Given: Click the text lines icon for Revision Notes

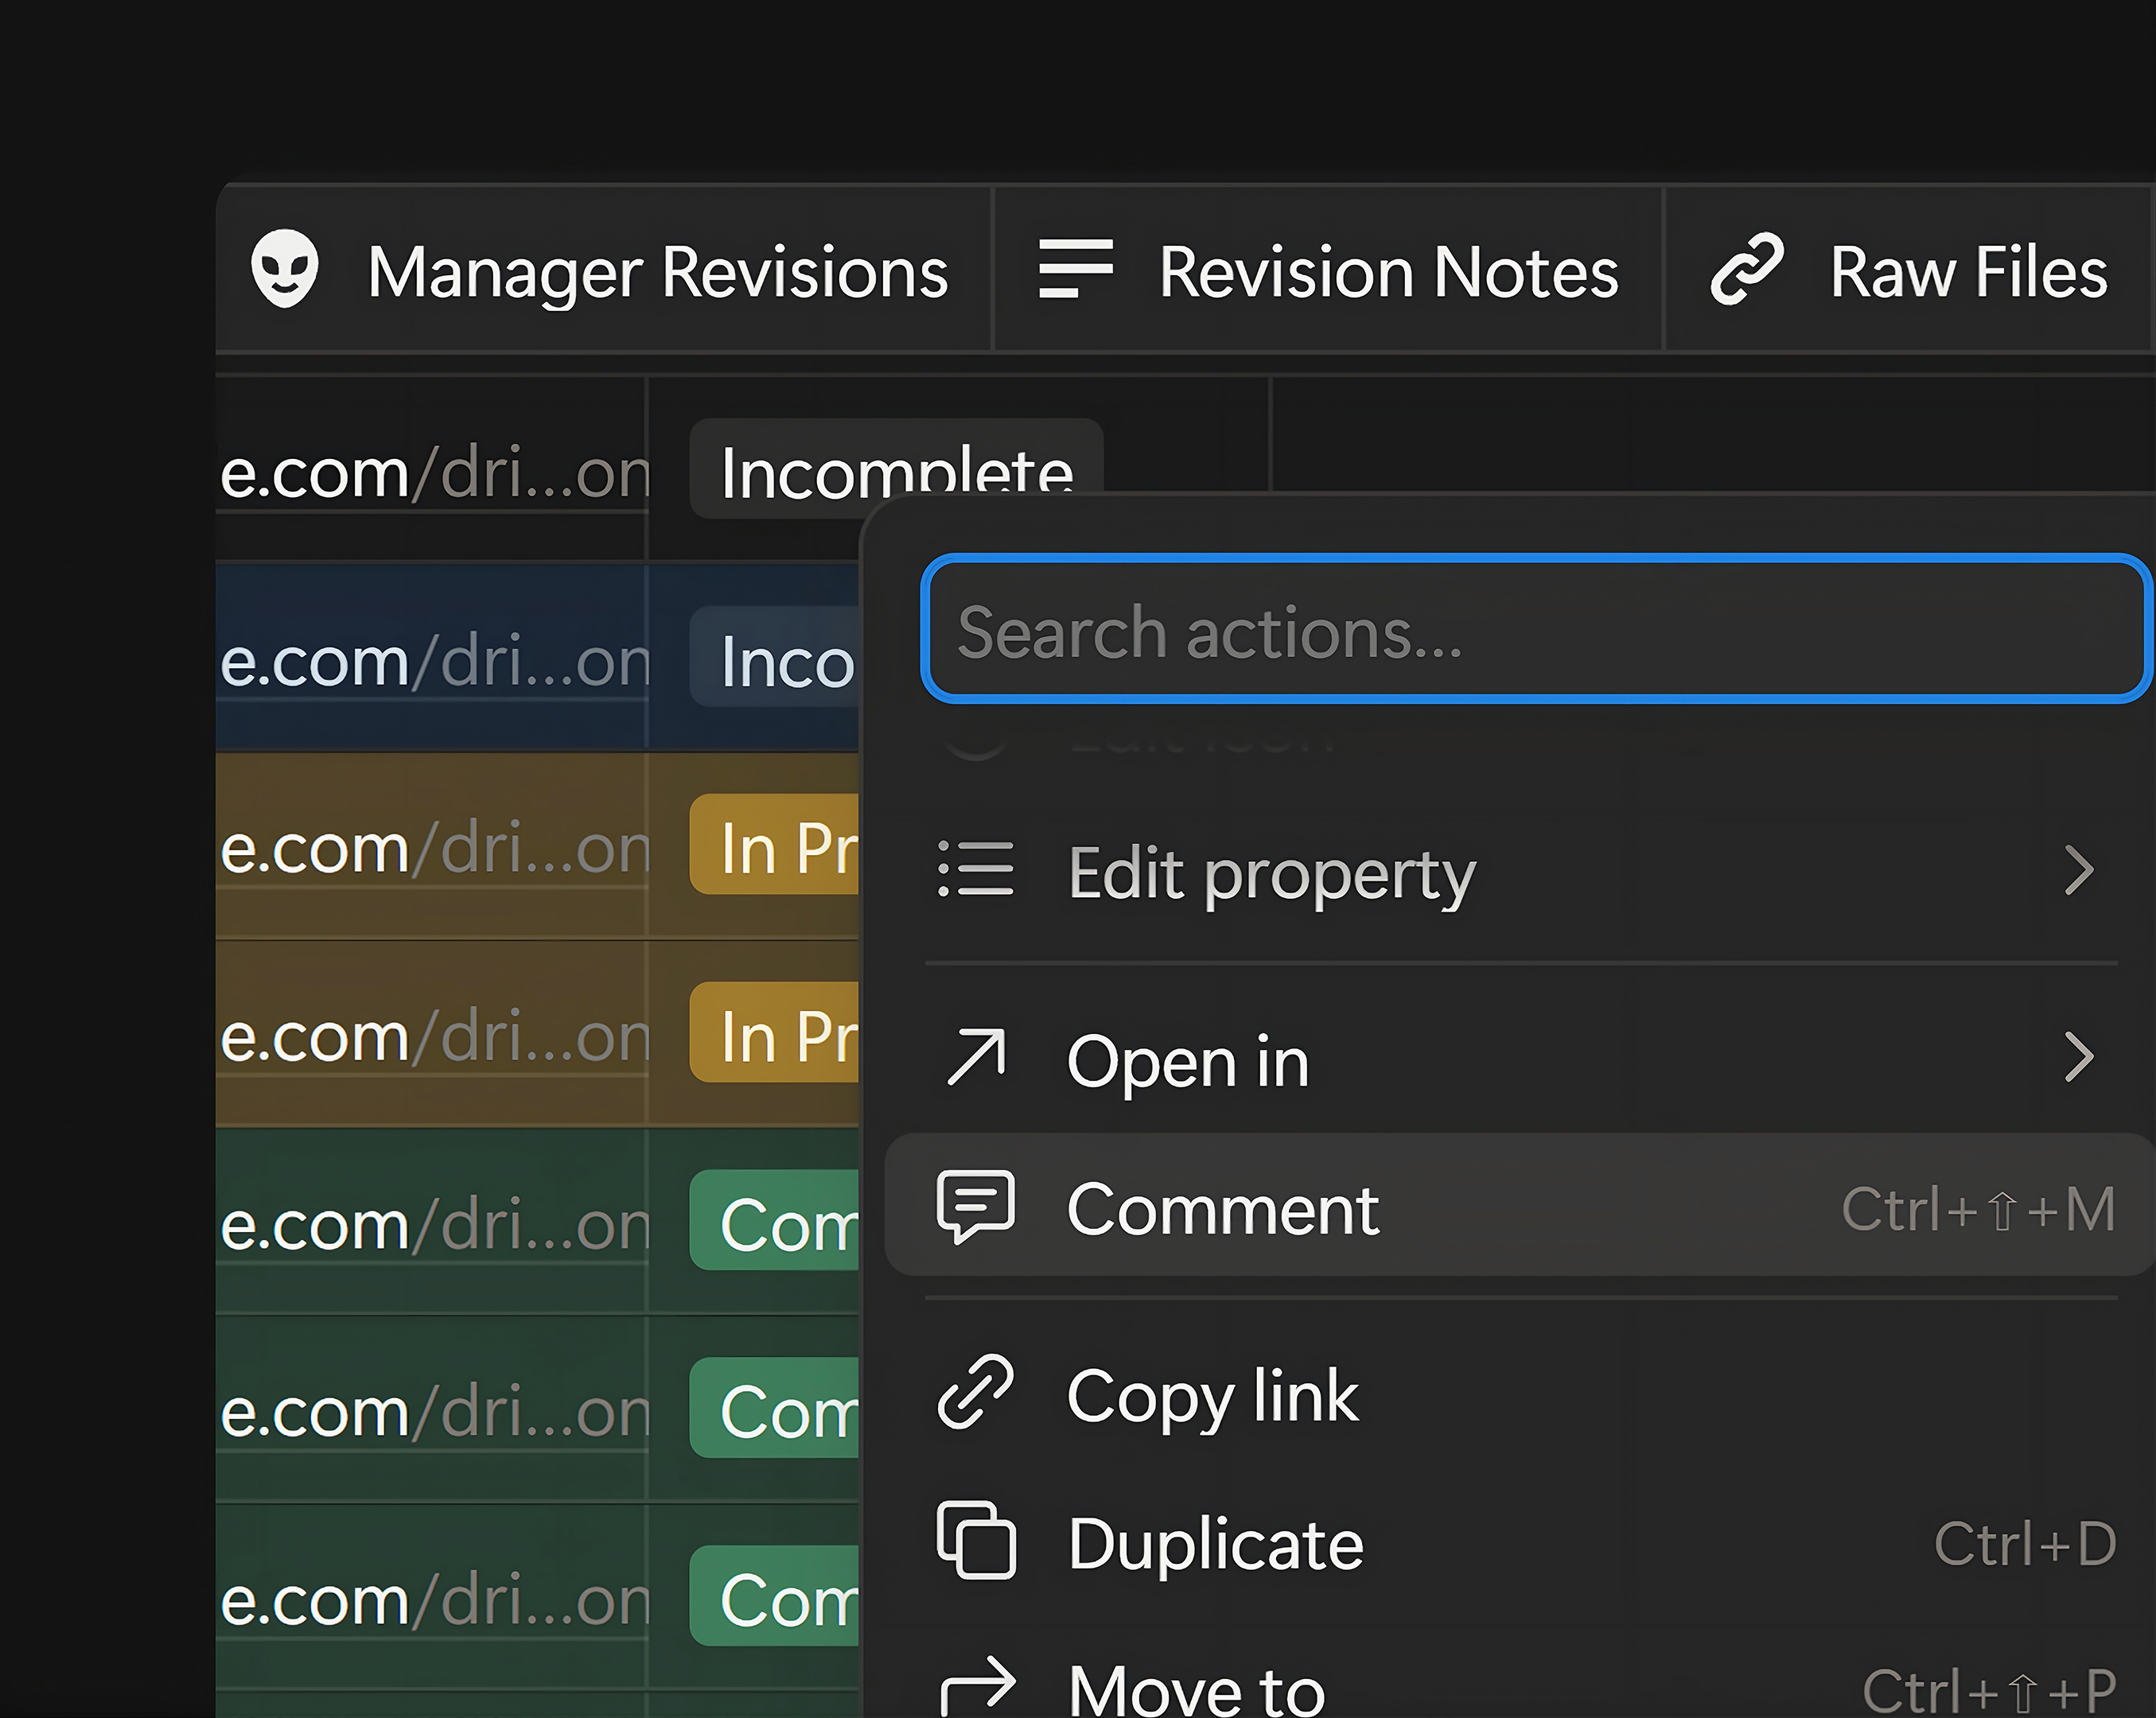Looking at the screenshot, I should tap(1076, 269).
